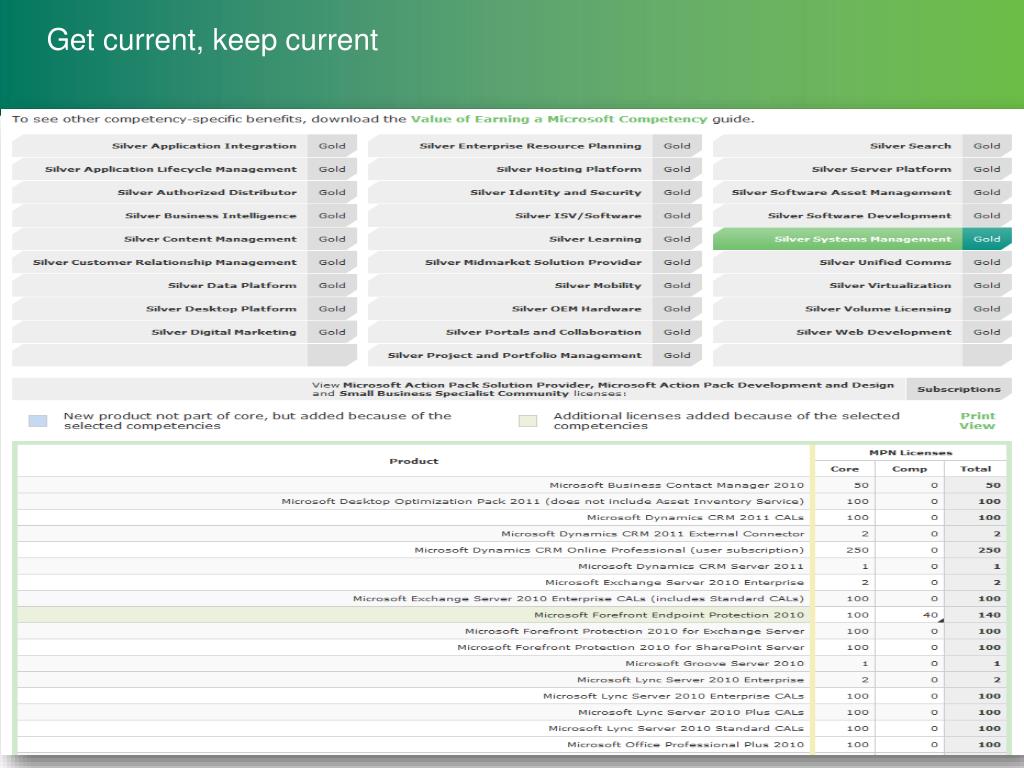Click Microsoft Dynamics CRM Online Professional product
The height and width of the screenshot is (768, 1024).
pyautogui.click(x=609, y=551)
